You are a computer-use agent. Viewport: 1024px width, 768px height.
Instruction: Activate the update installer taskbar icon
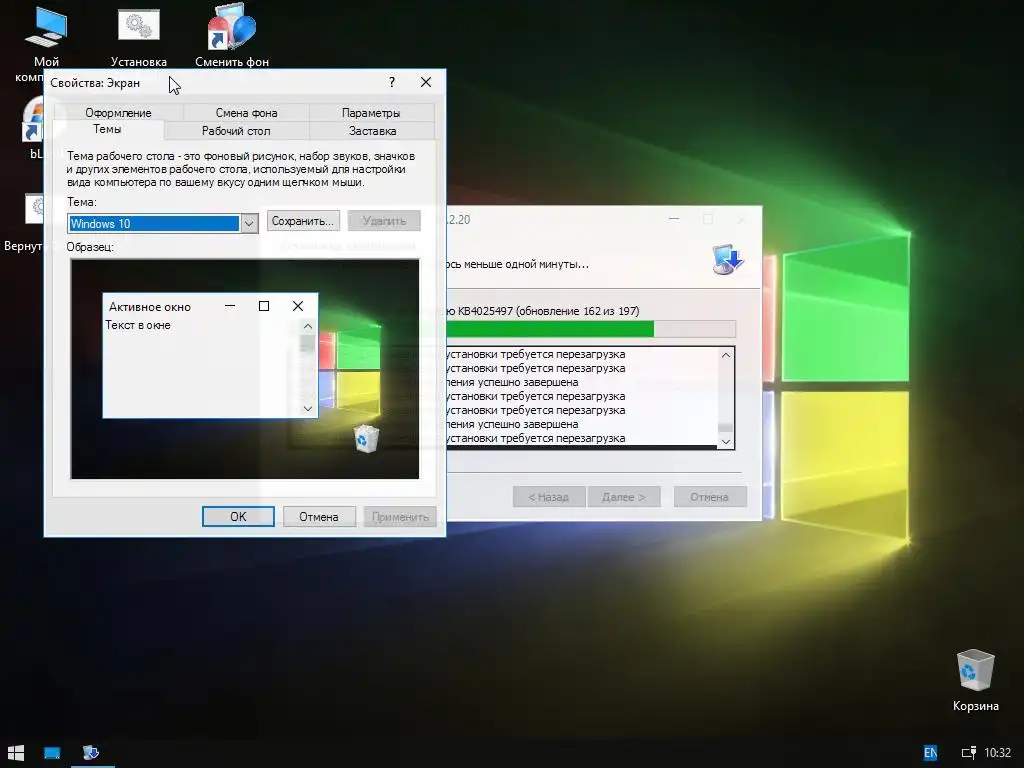91,752
